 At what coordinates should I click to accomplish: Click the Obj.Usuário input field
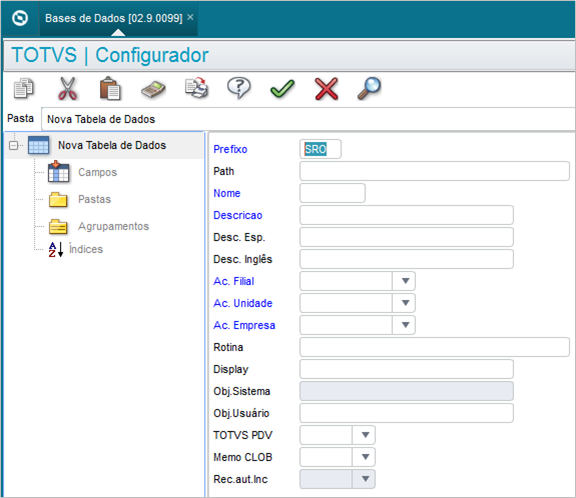click(x=407, y=413)
